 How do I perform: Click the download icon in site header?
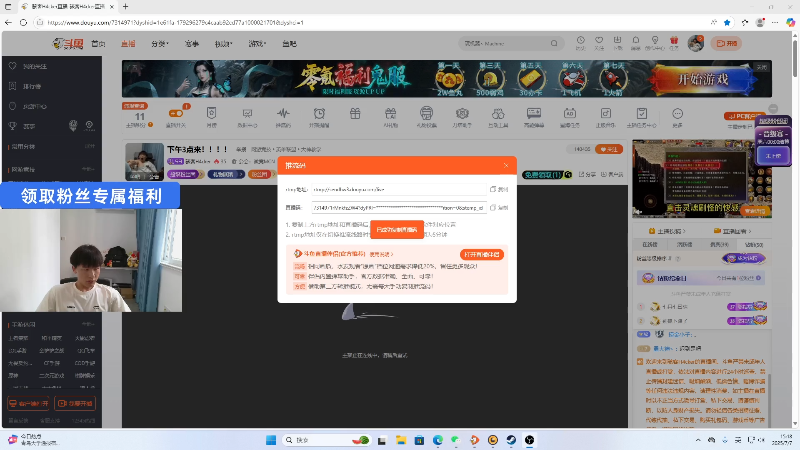[x=617, y=40]
